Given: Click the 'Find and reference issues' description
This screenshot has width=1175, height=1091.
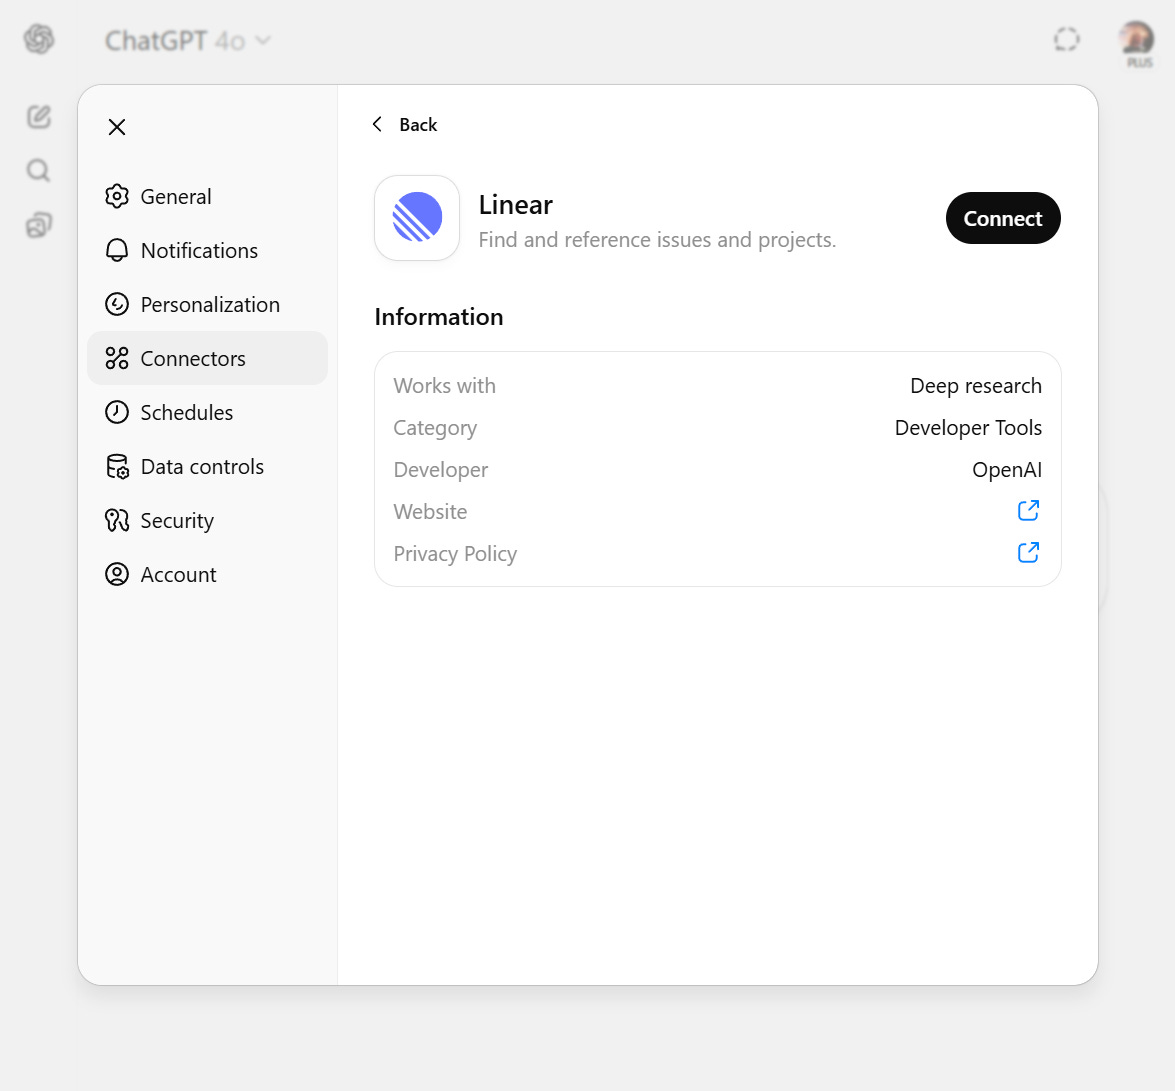Looking at the screenshot, I should point(657,240).
